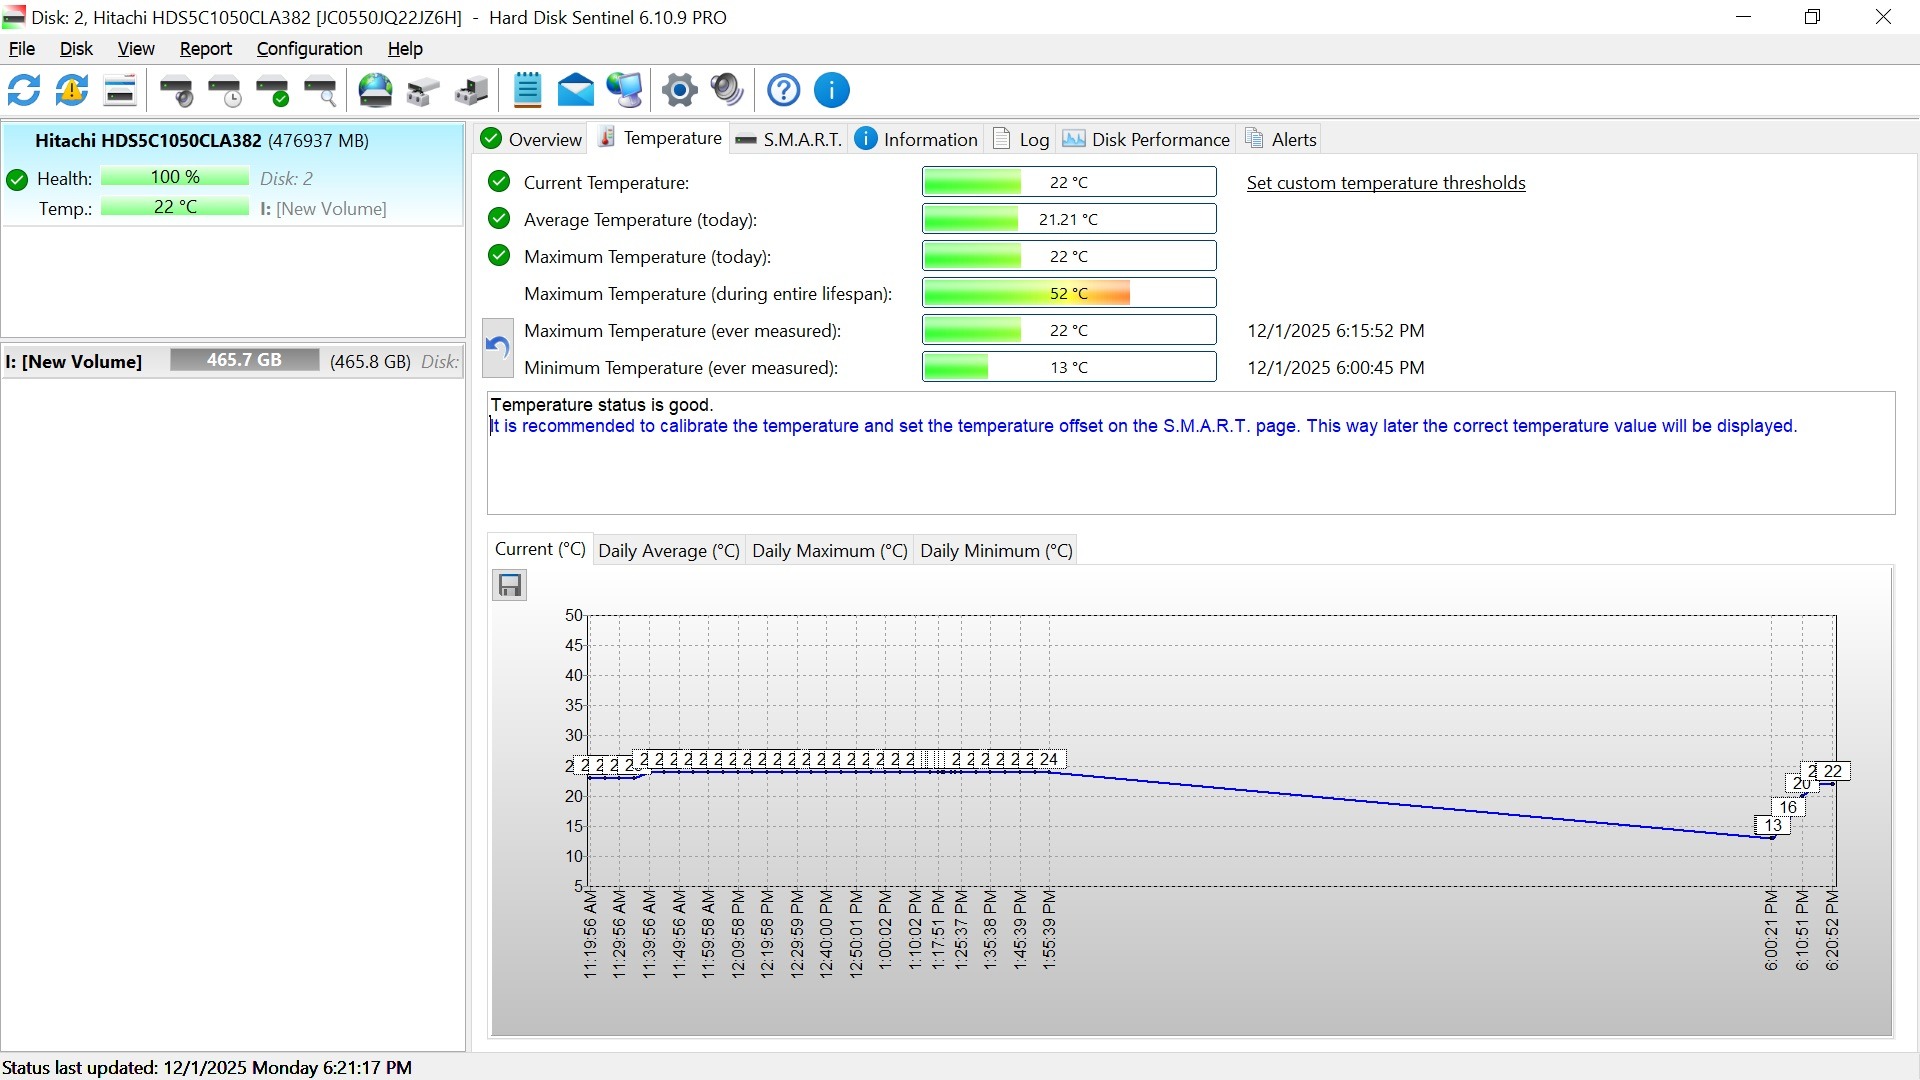This screenshot has width=1920, height=1080.
Task: Click the blue reset temperature arrow button
Action: [498, 348]
